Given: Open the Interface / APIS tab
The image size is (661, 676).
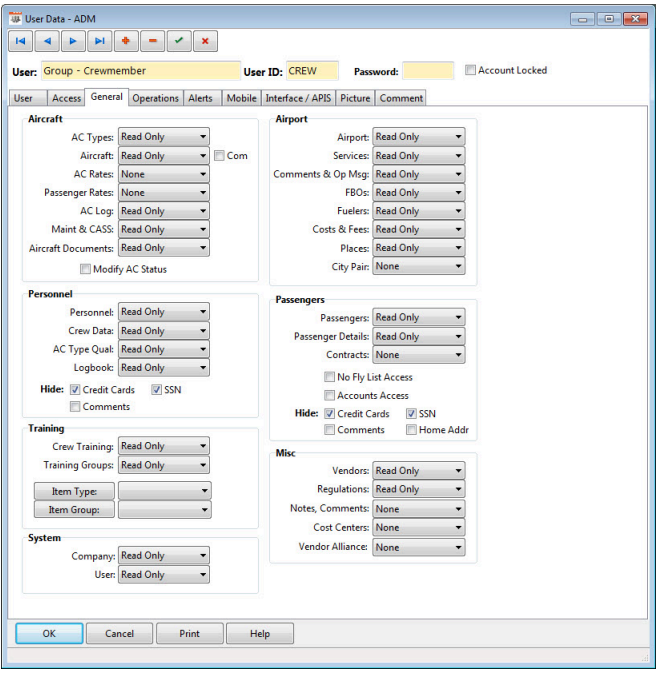Looking at the screenshot, I should pos(299,98).
